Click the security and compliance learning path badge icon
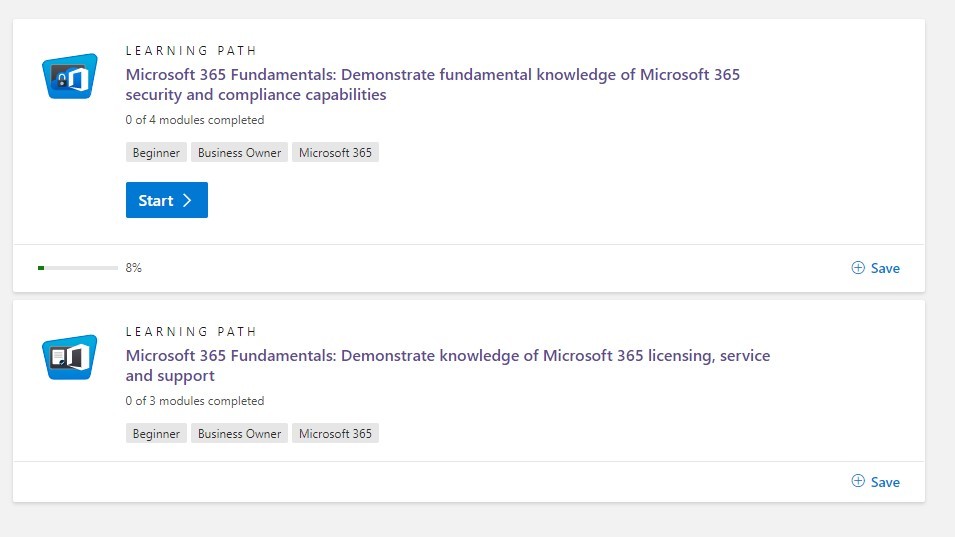 pos(69,76)
